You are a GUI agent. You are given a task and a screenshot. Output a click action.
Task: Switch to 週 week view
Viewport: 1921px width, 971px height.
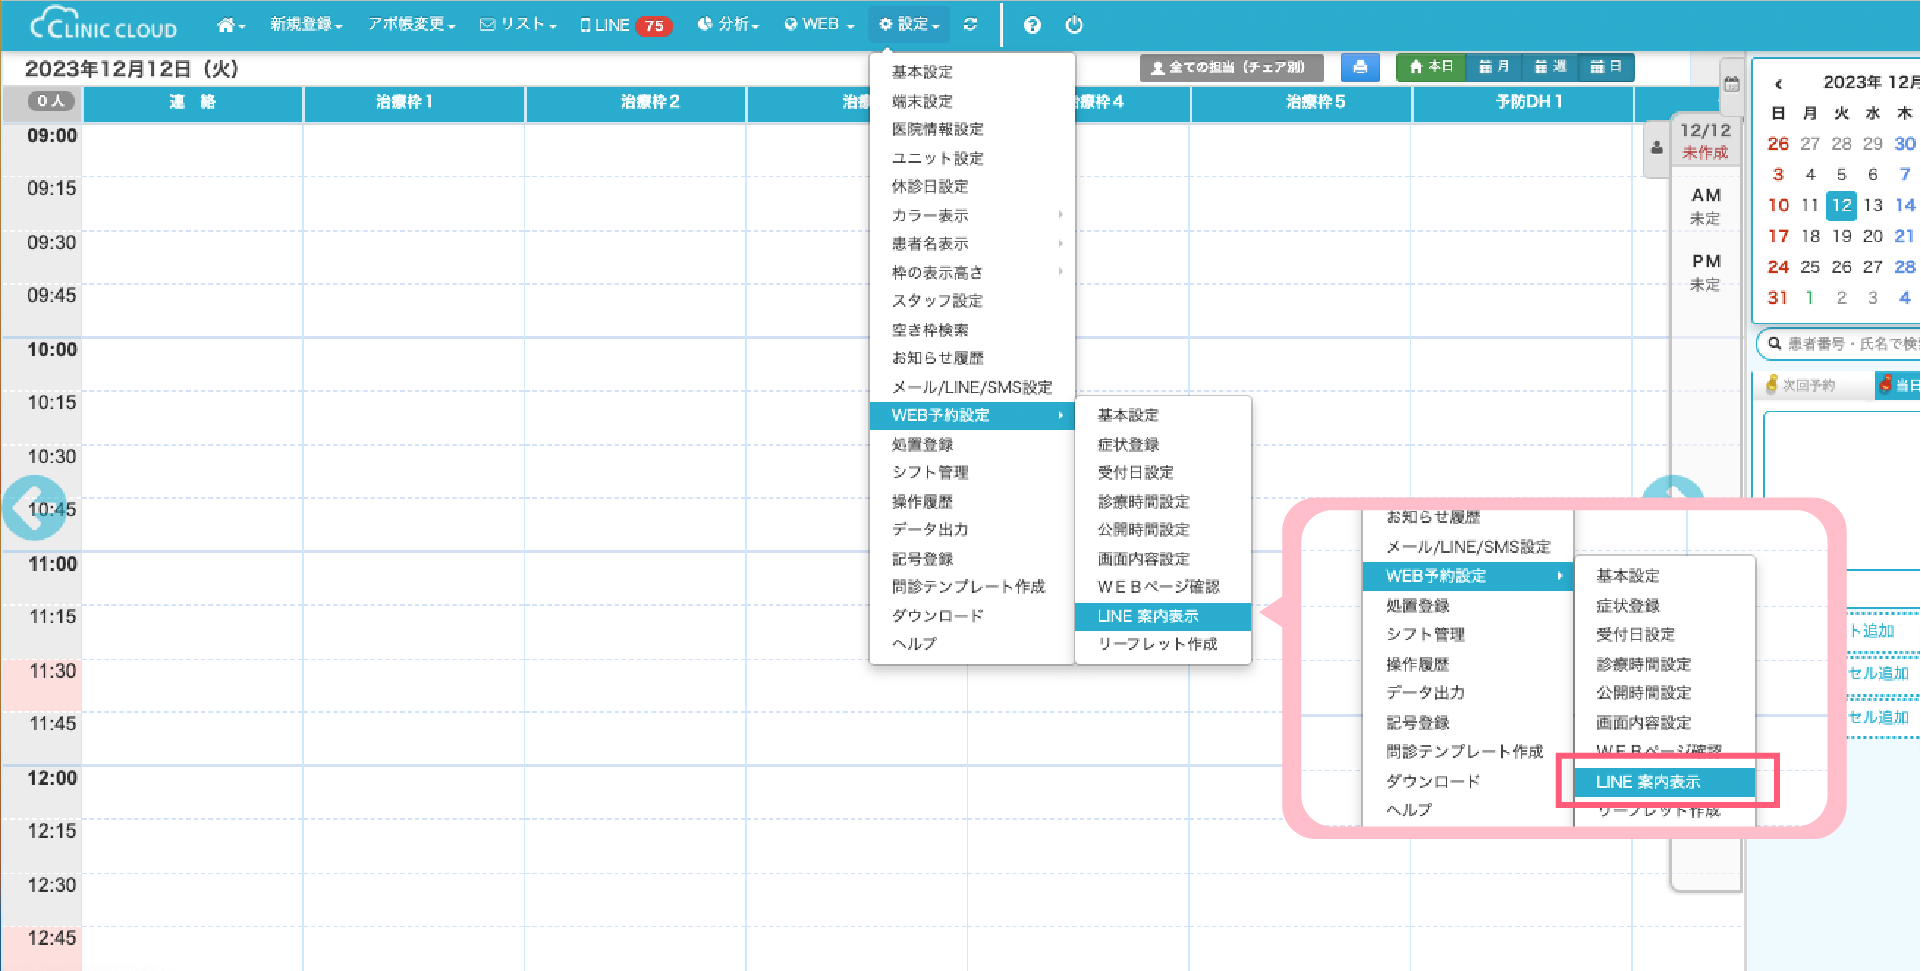pyautogui.click(x=1550, y=67)
